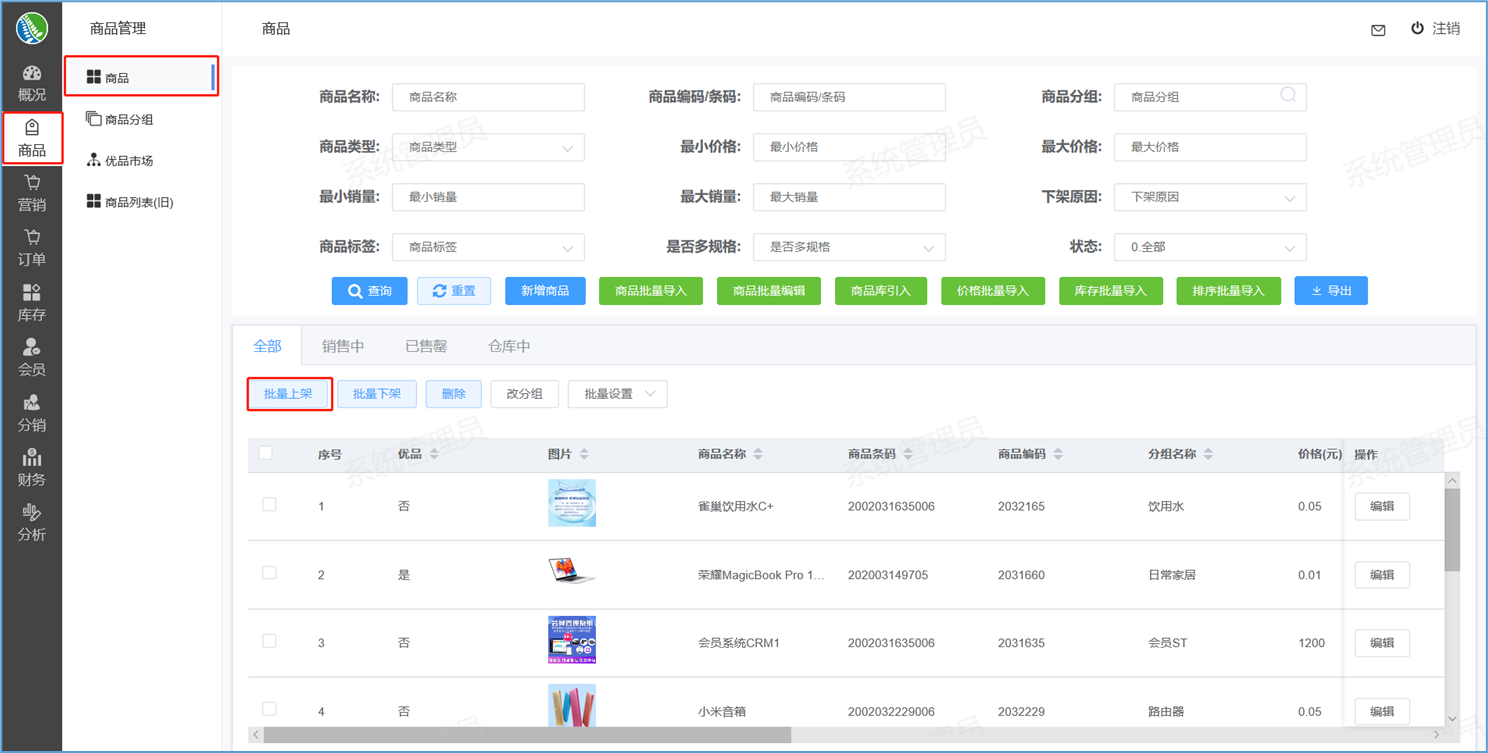Select the checkbox for 会员系统CRM1 row
The width and height of the screenshot is (1488, 753).
click(x=269, y=641)
